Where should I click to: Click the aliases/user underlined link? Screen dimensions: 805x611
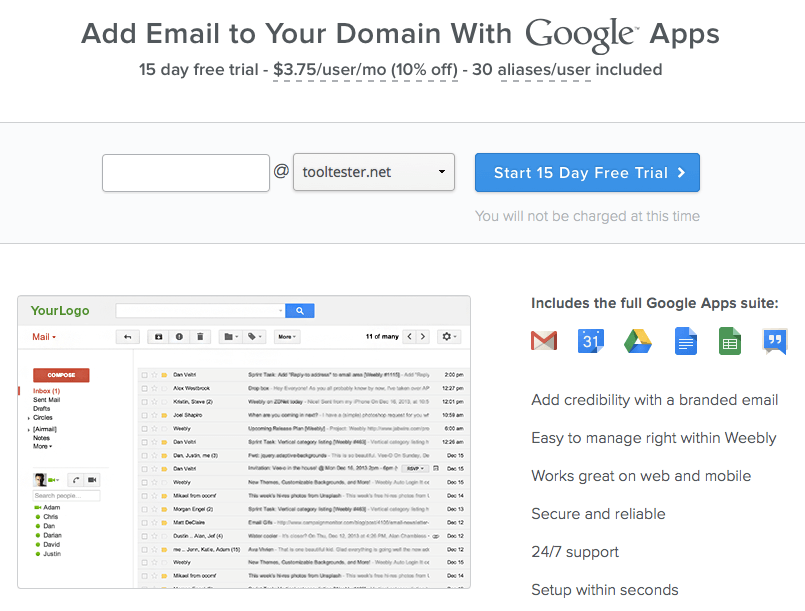click(544, 70)
